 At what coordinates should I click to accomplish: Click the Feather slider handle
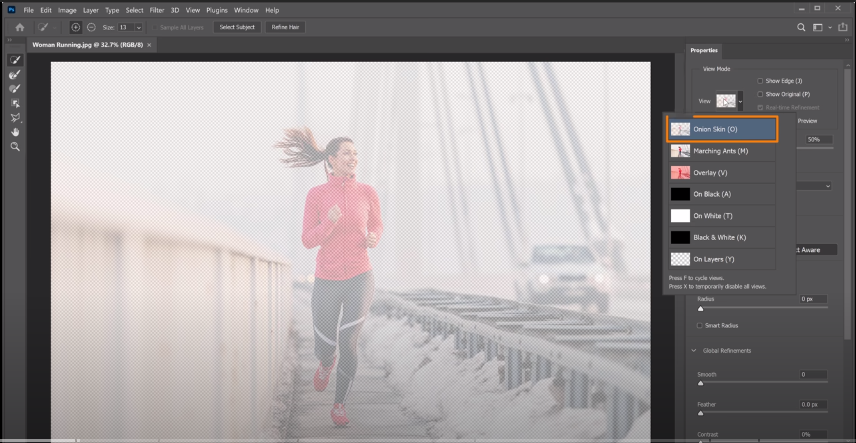click(x=700, y=413)
